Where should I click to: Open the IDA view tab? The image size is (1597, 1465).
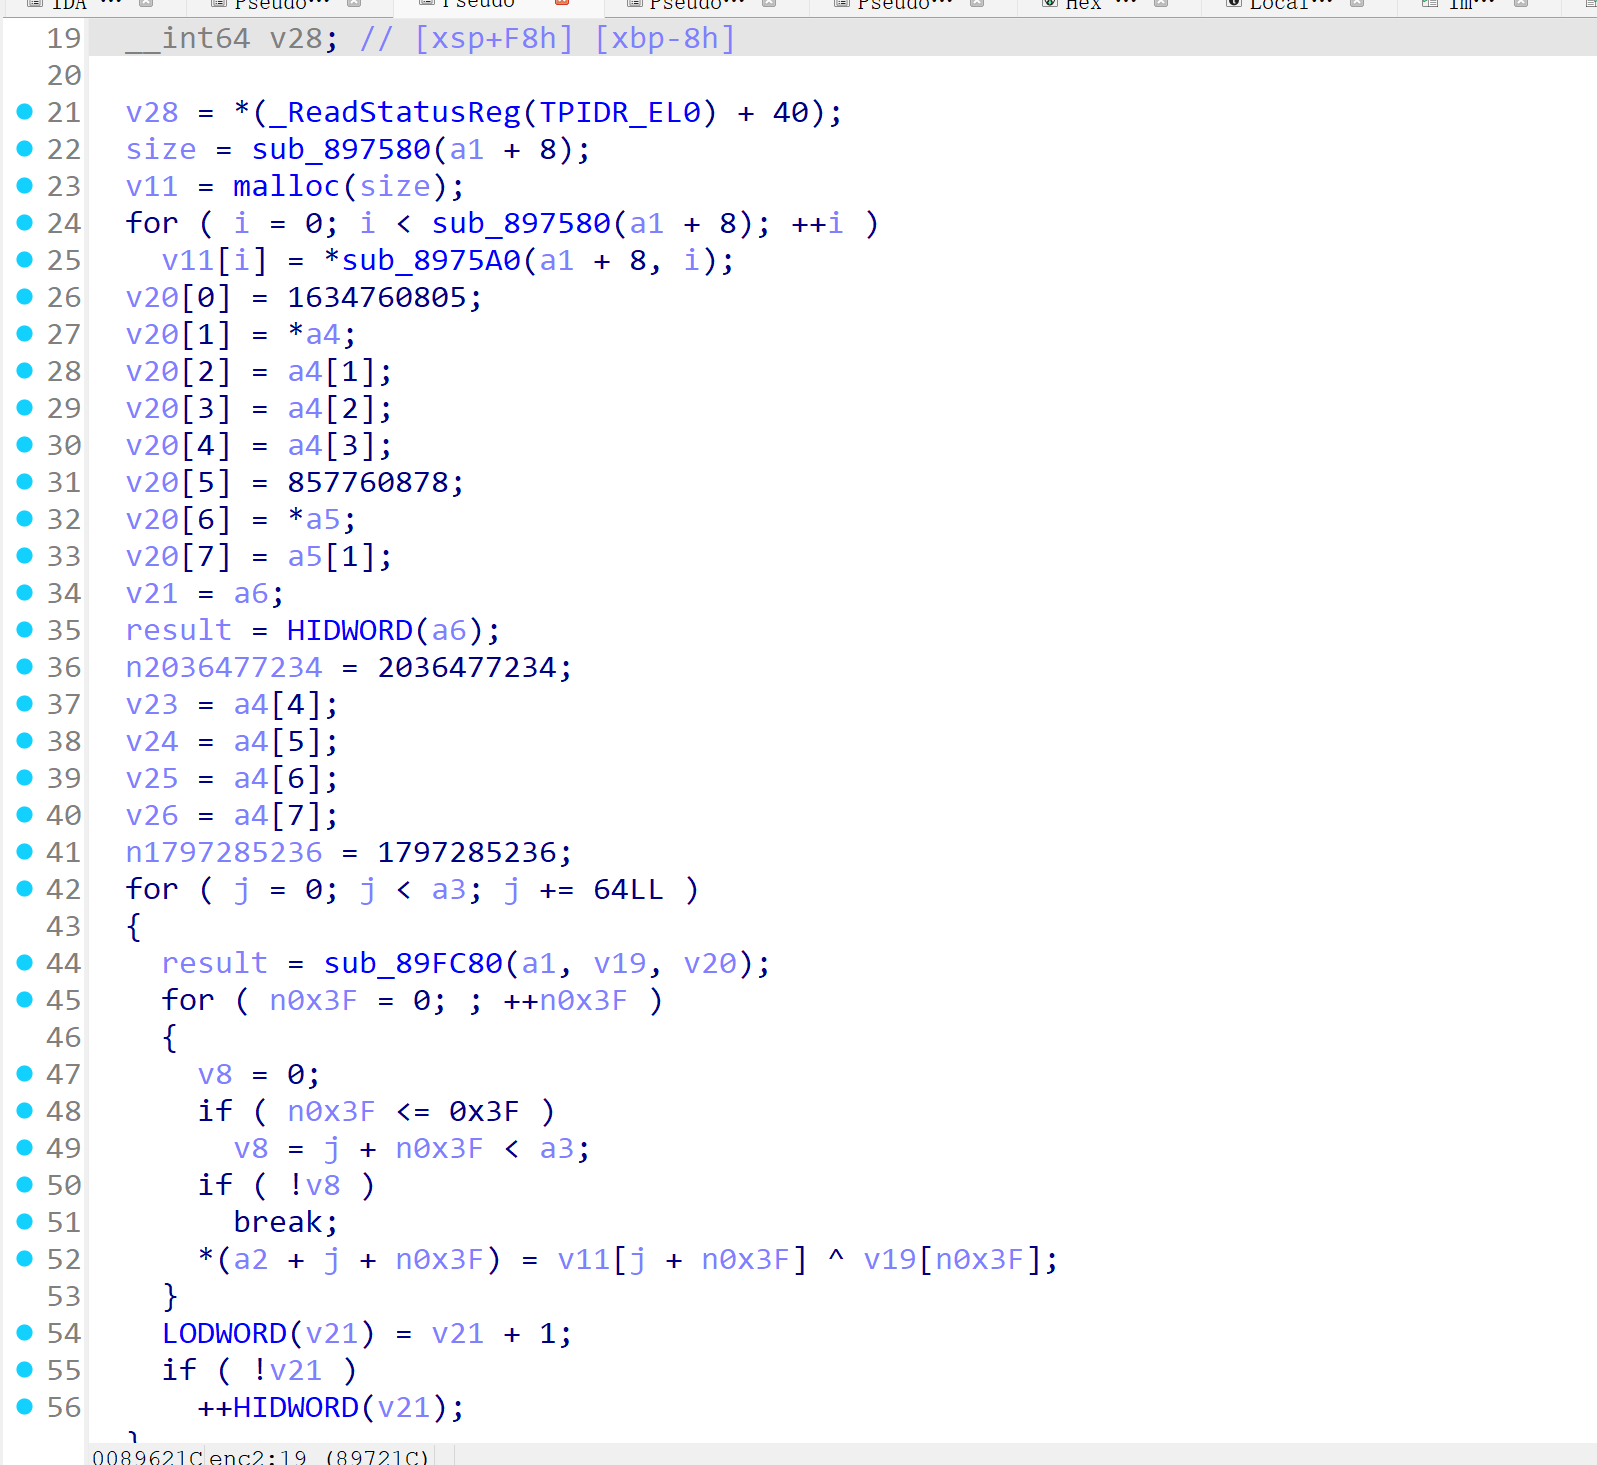tap(70, 4)
